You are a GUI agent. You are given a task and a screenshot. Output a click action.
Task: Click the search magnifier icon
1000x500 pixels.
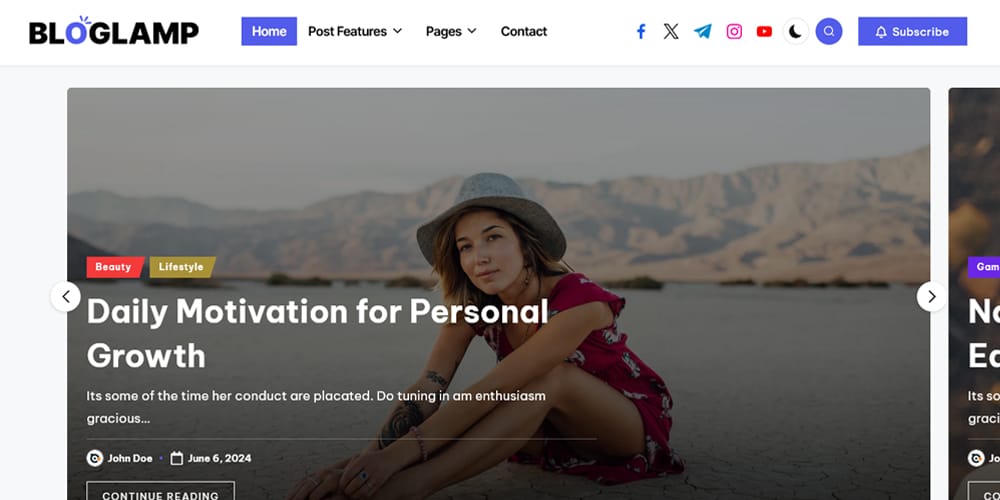[828, 31]
